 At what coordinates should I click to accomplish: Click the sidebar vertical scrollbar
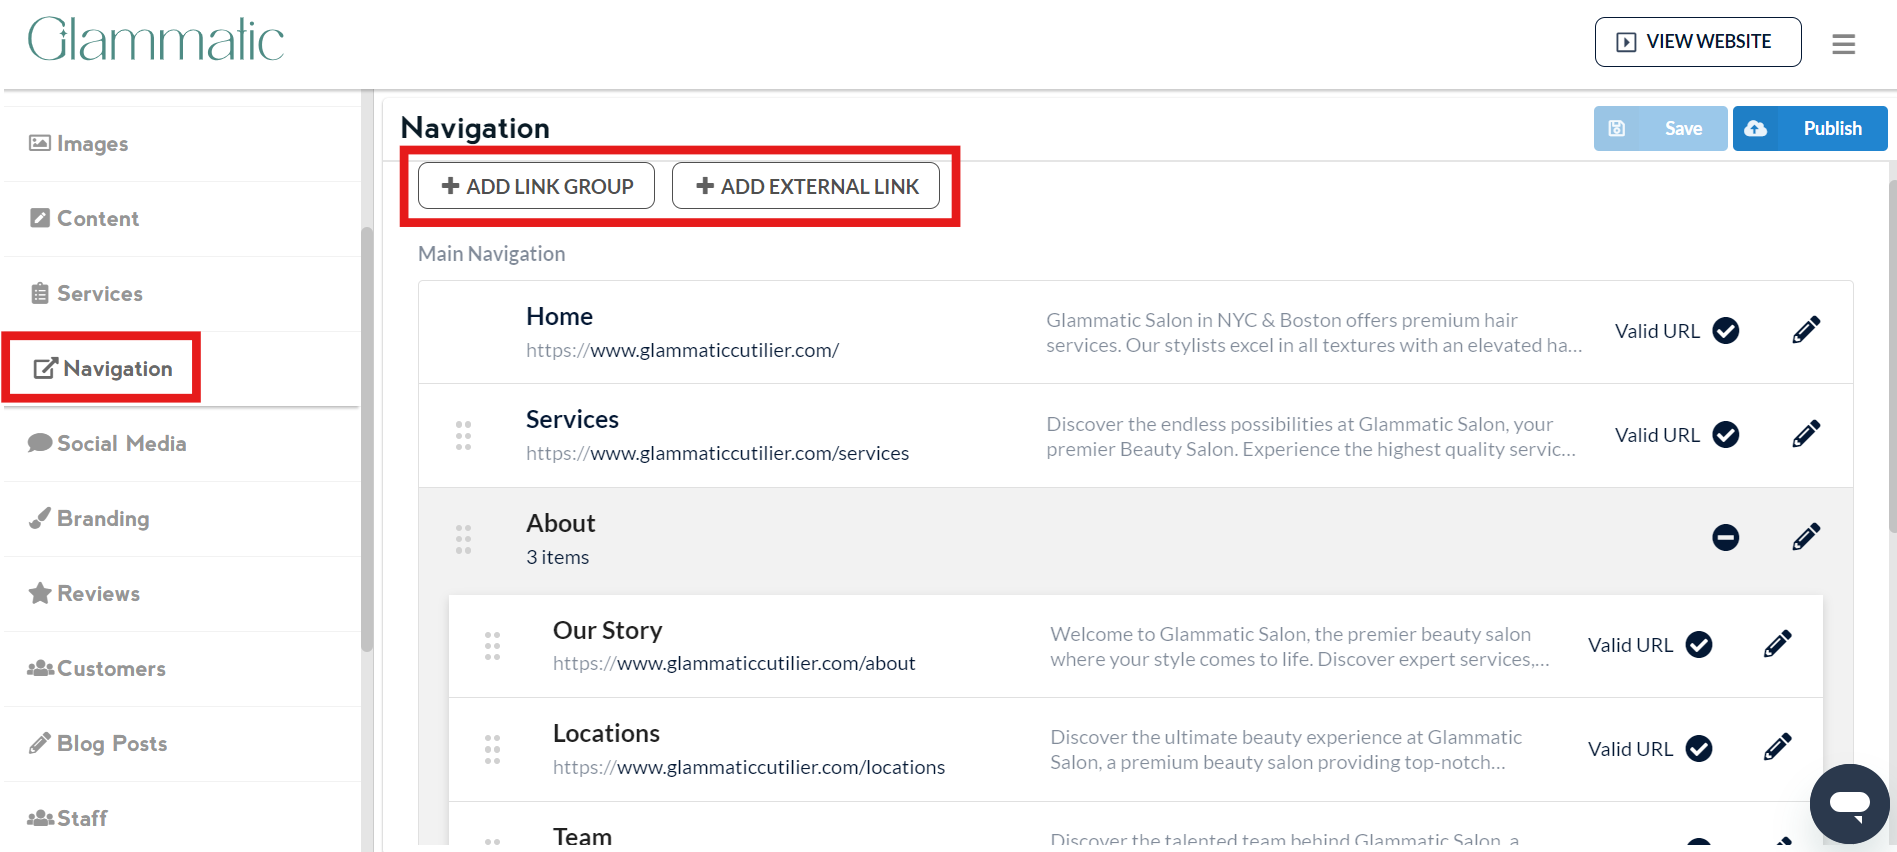(x=367, y=440)
